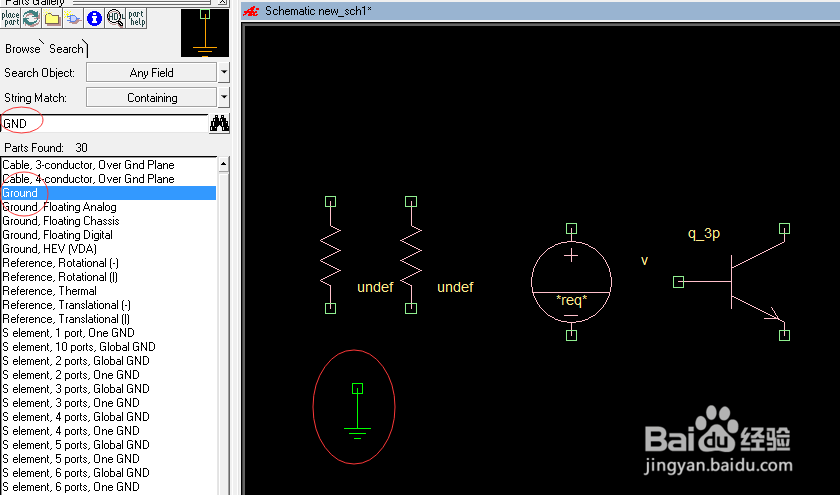Image resolution: width=840 pixels, height=495 pixels.
Task: Open the part help icon
Action: click(136, 18)
